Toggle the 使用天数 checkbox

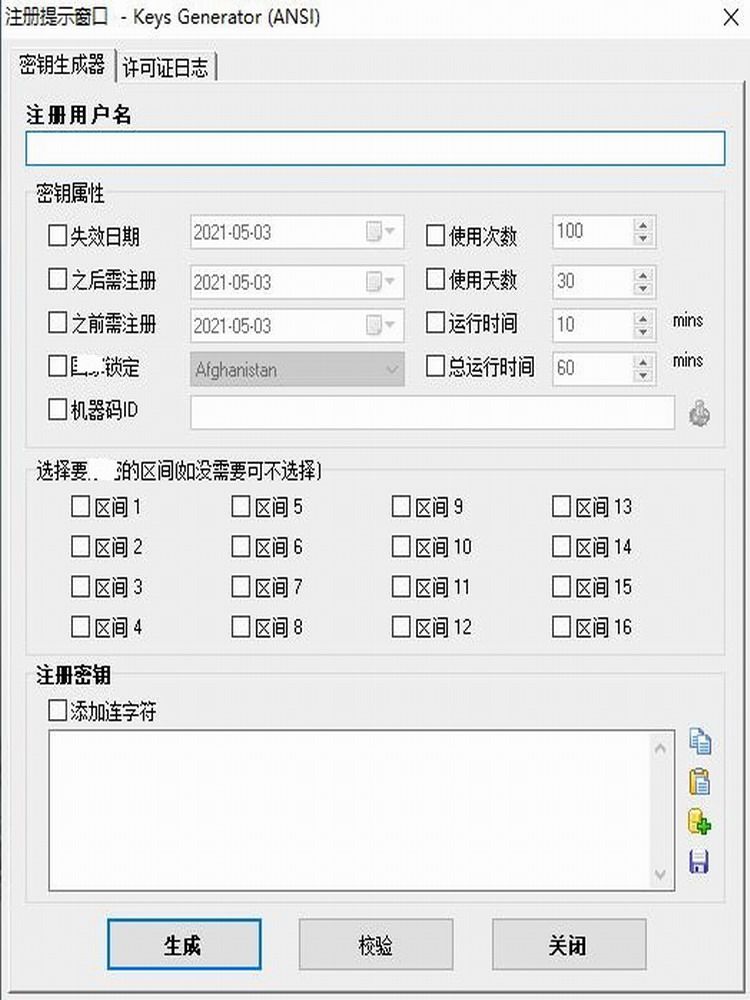pyautogui.click(x=435, y=279)
